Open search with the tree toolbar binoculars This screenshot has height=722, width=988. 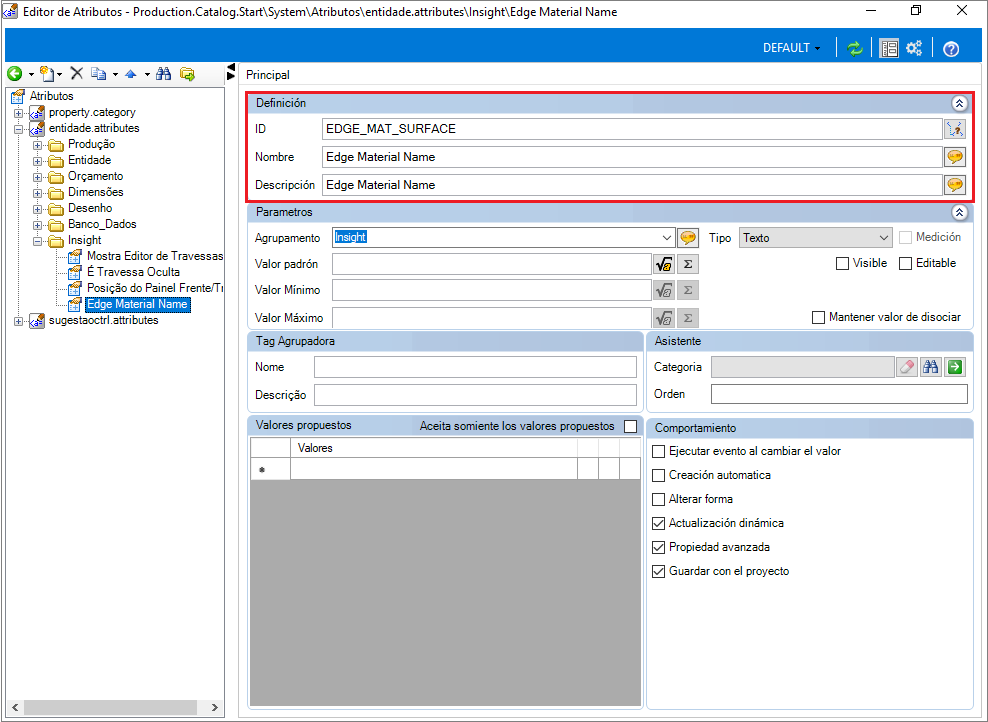(164, 74)
